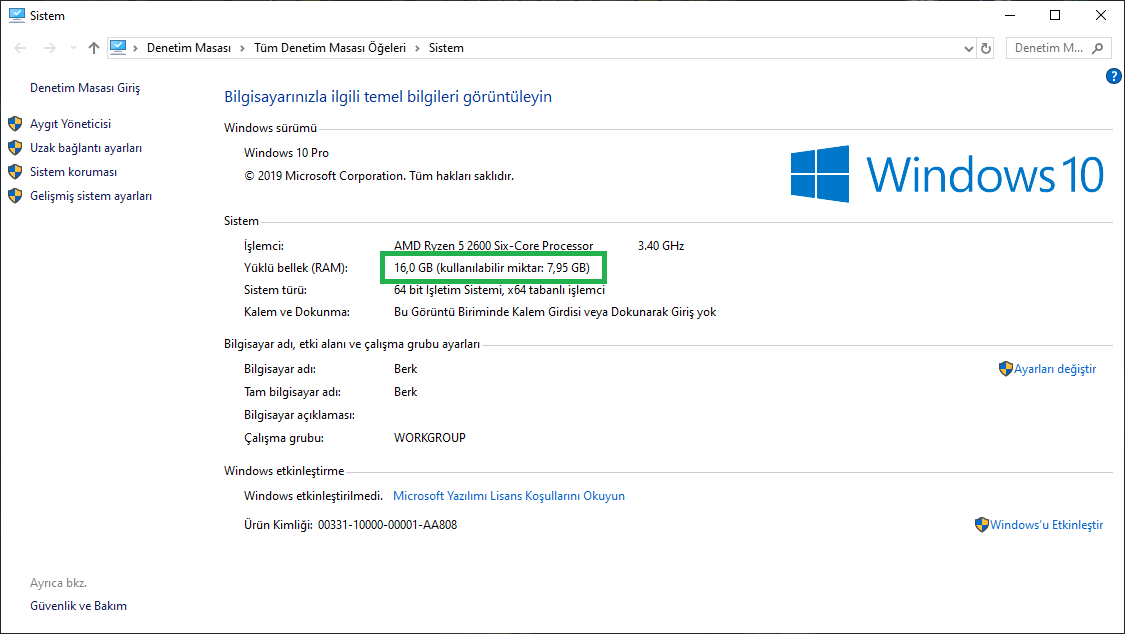This screenshot has width=1125, height=634.
Task: Go up one level with Up arrow
Action: point(94,48)
